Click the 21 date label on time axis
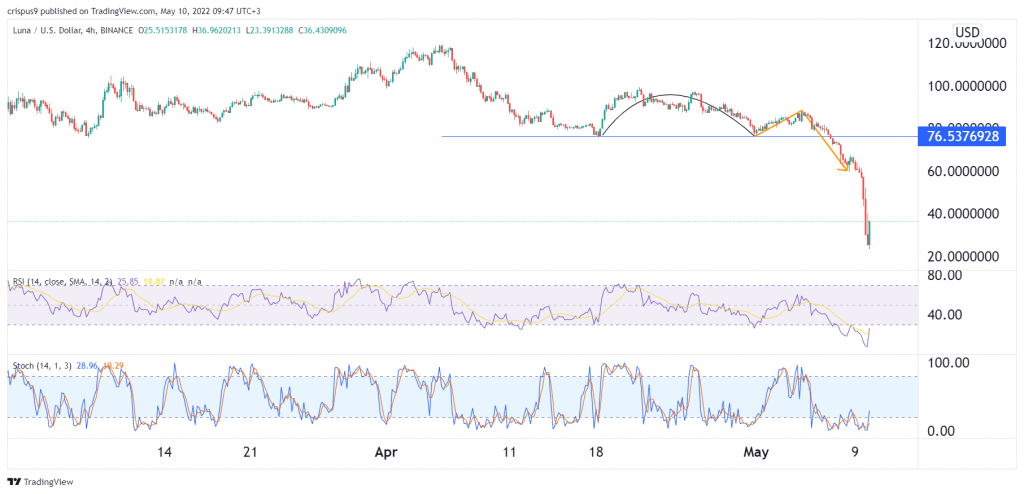The width and height of the screenshot is (1024, 494). [x=251, y=452]
